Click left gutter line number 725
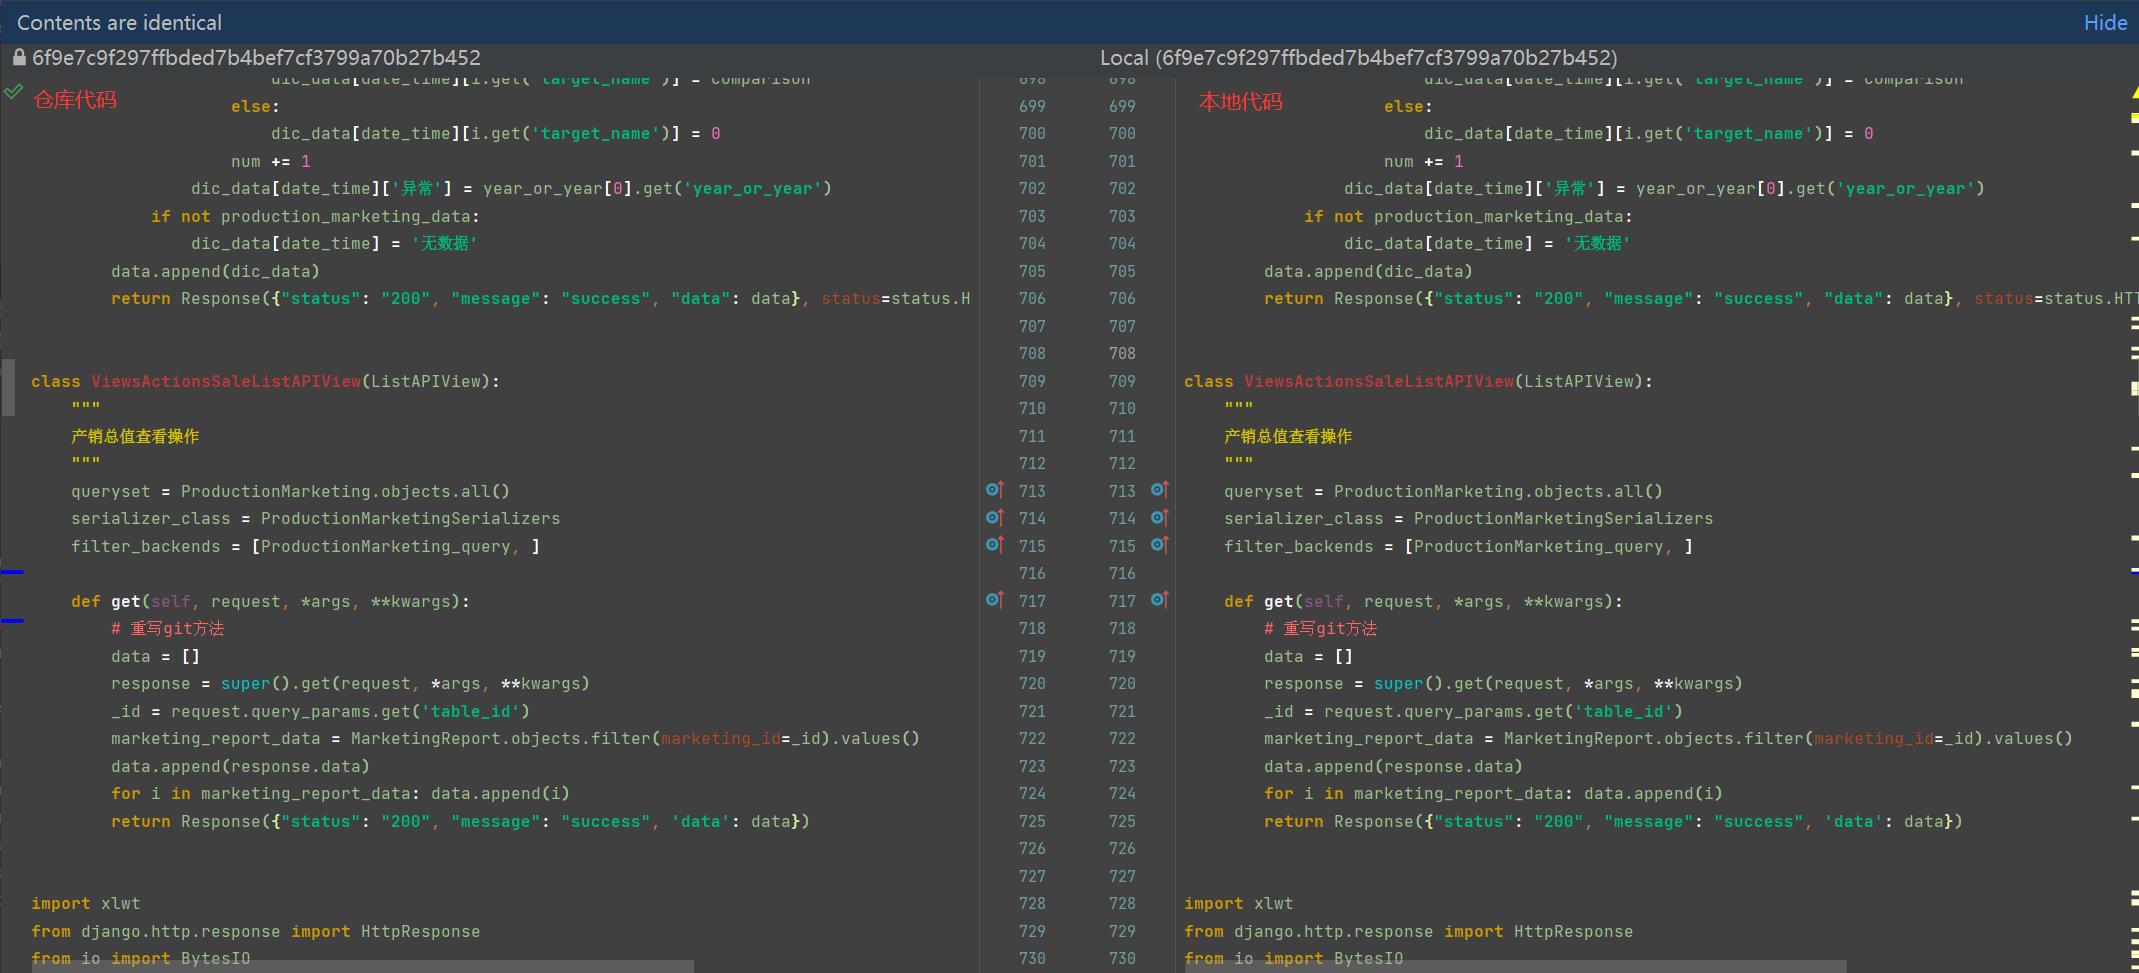 (1032, 821)
